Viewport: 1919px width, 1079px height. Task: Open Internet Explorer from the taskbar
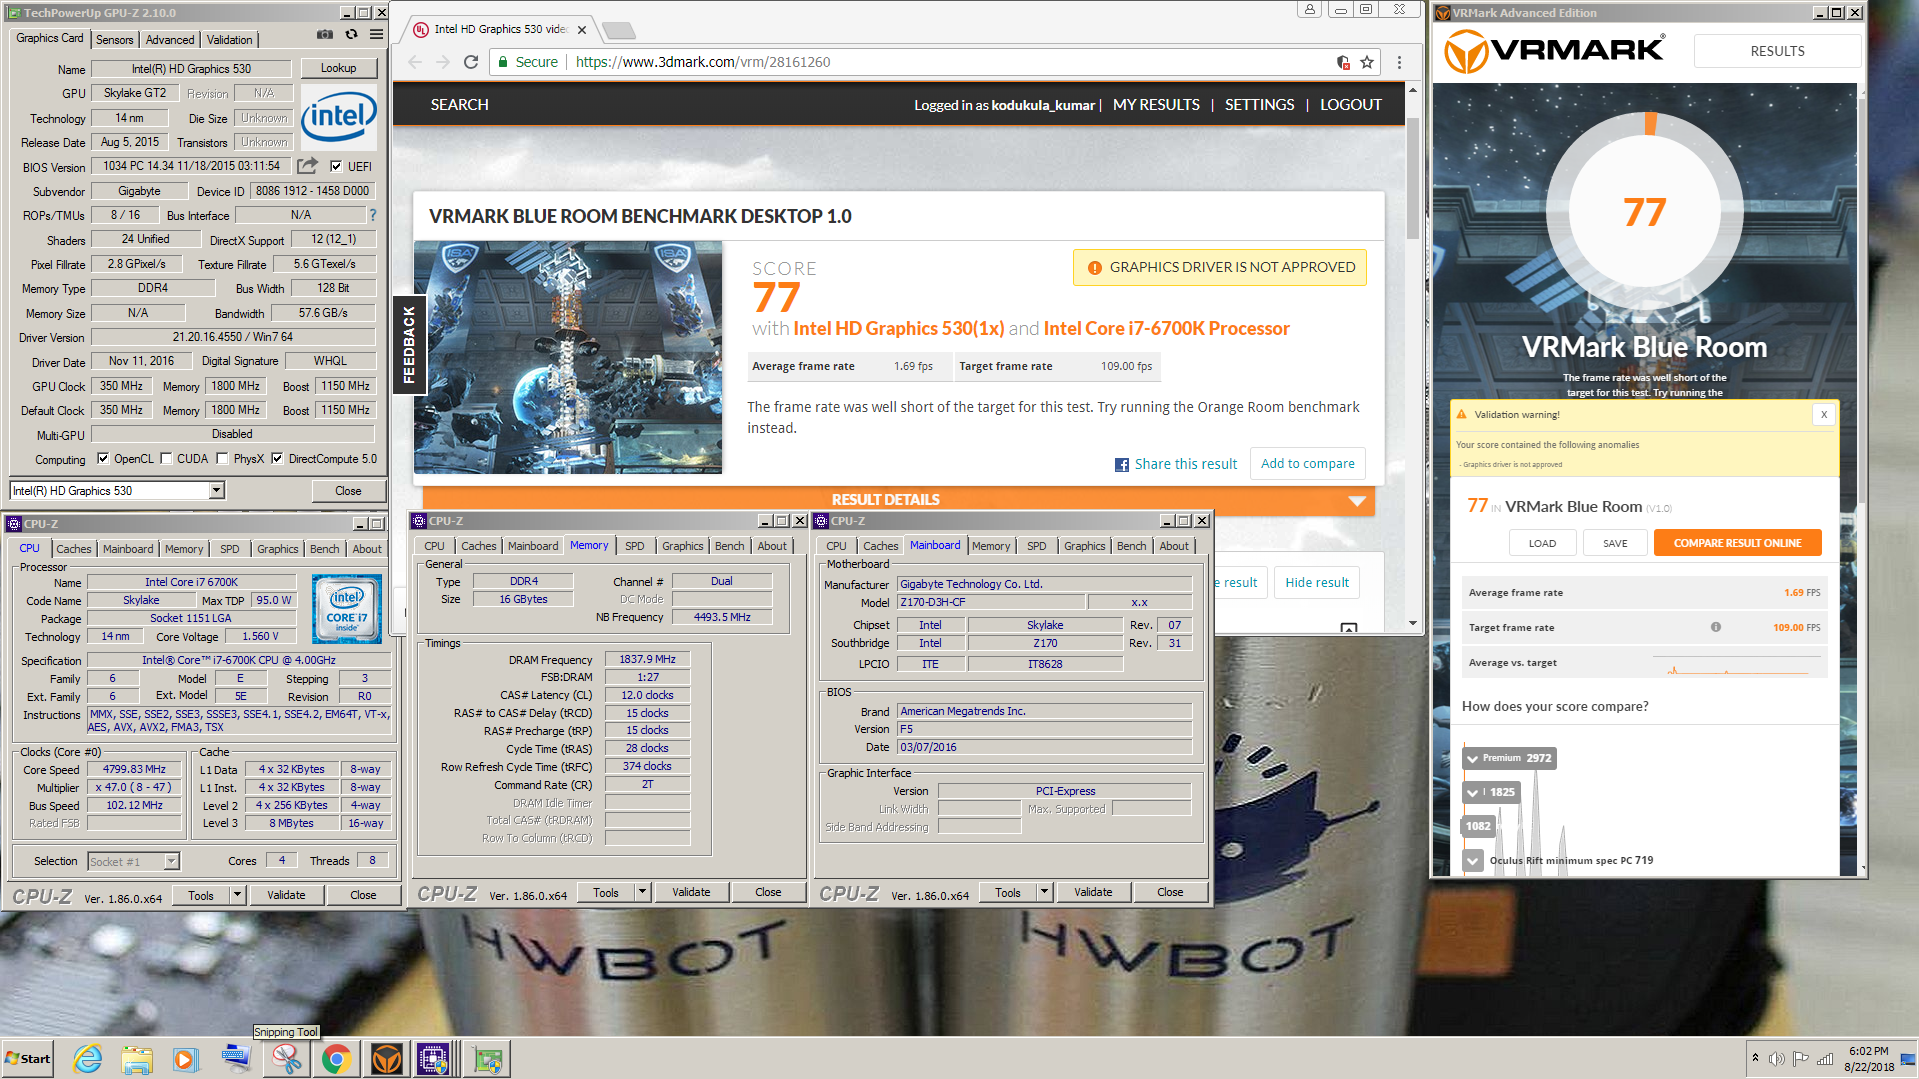(88, 1058)
